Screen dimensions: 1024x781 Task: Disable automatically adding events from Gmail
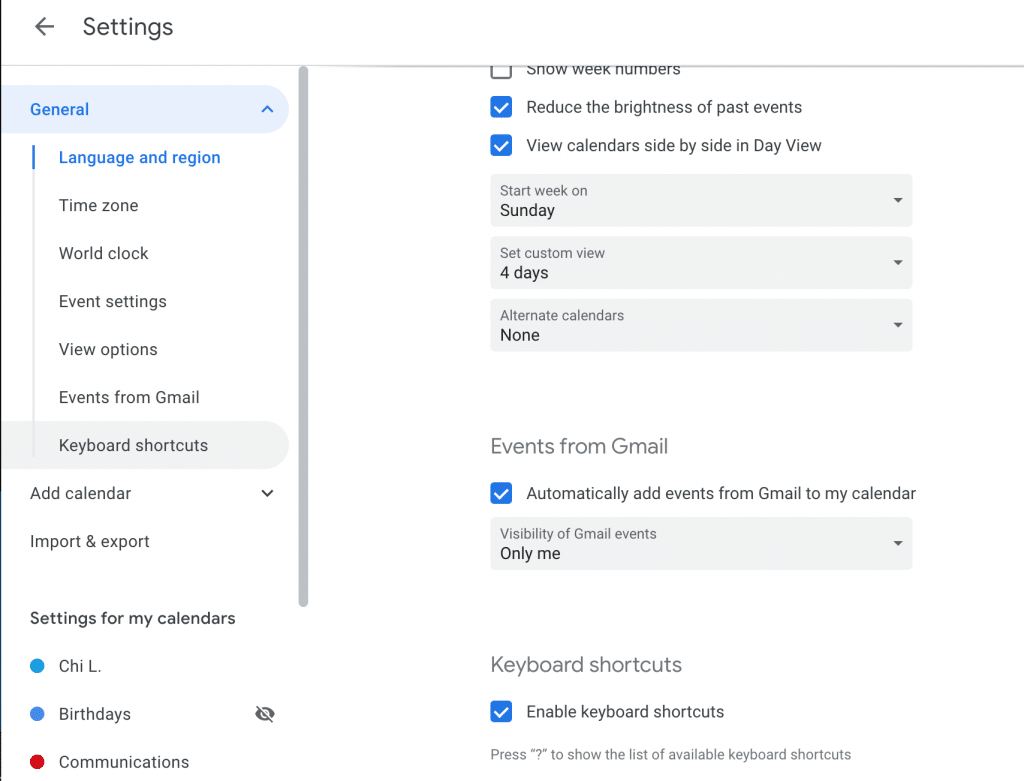501,493
